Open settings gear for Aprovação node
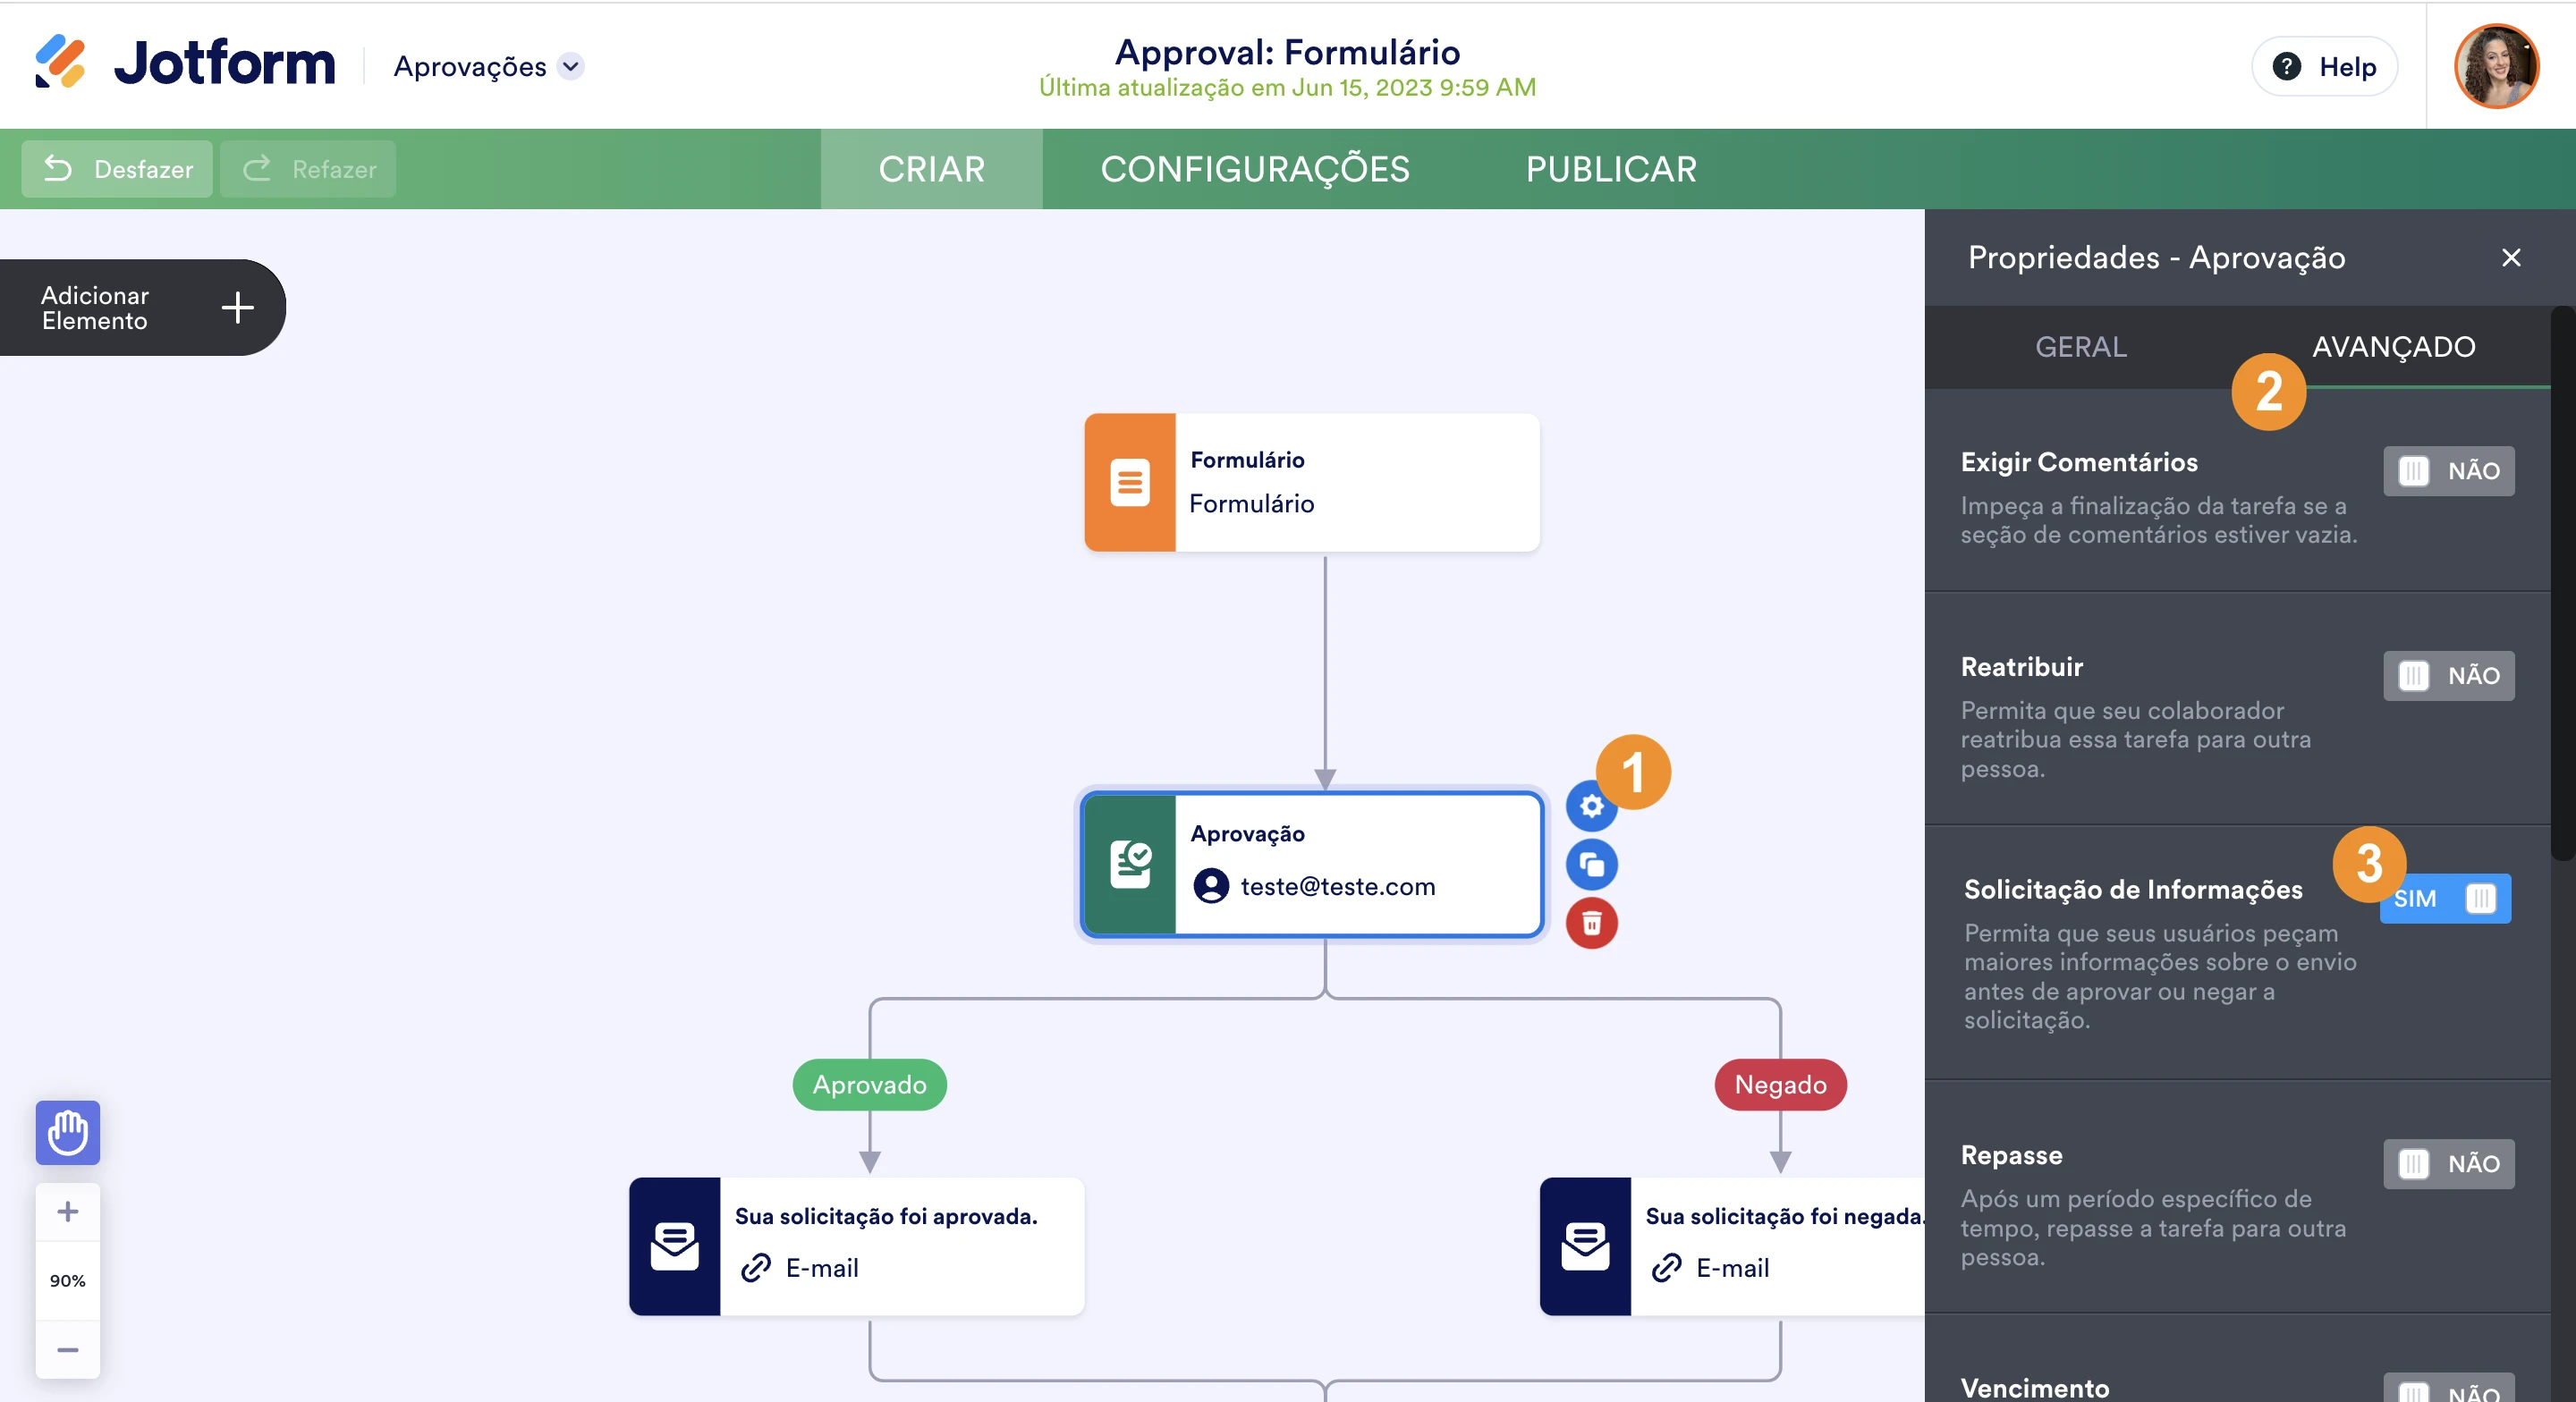 coord(1590,806)
